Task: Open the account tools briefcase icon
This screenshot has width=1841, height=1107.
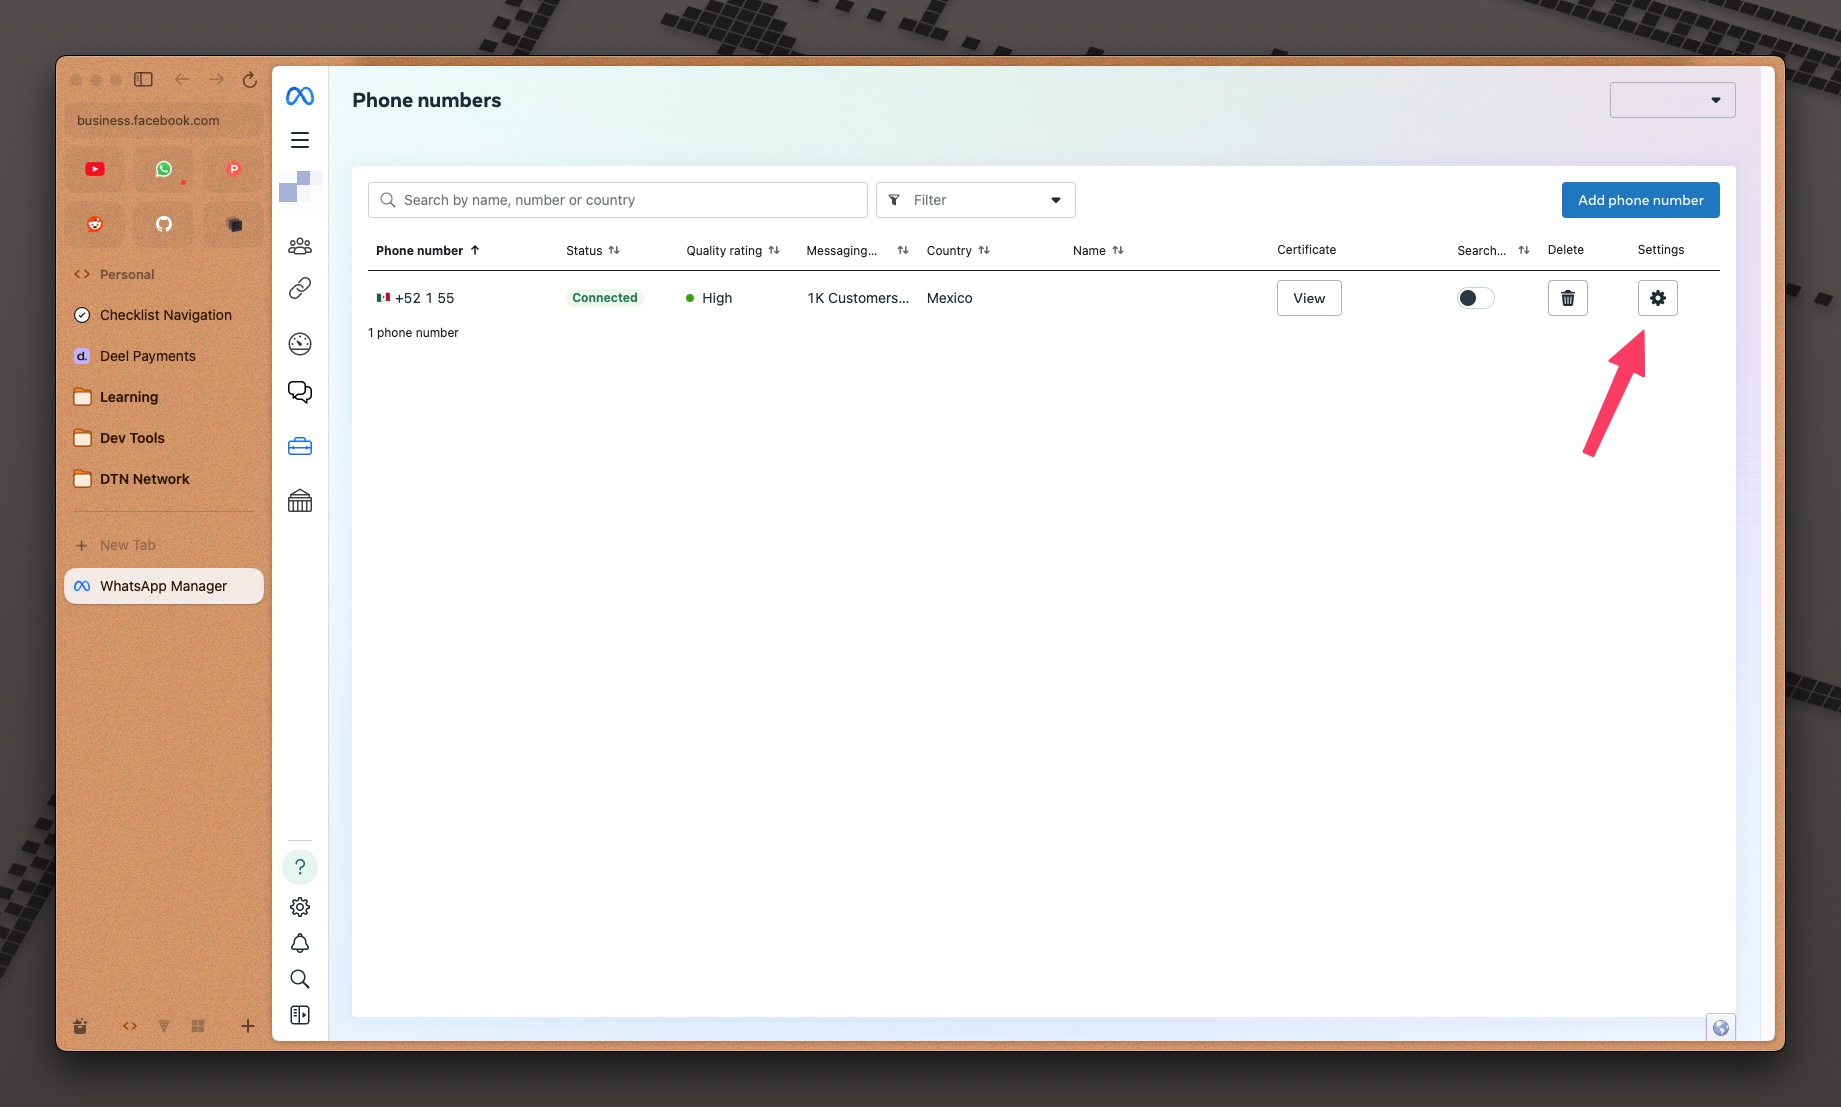Action: (300, 446)
